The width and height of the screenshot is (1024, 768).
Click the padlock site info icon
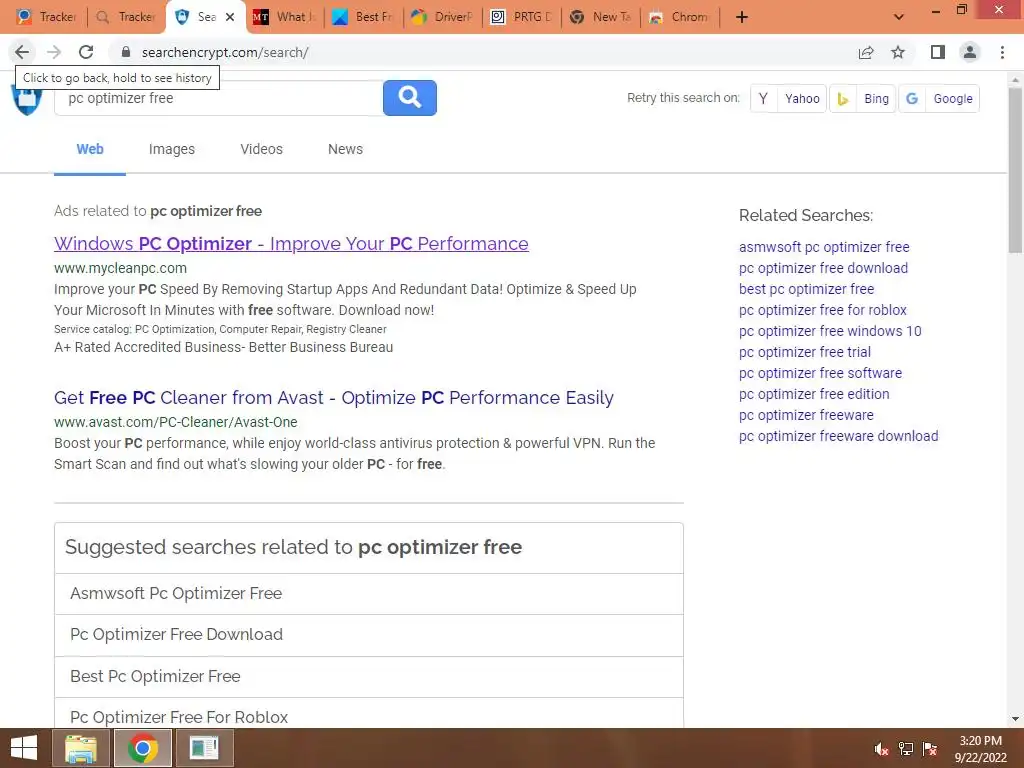126,52
